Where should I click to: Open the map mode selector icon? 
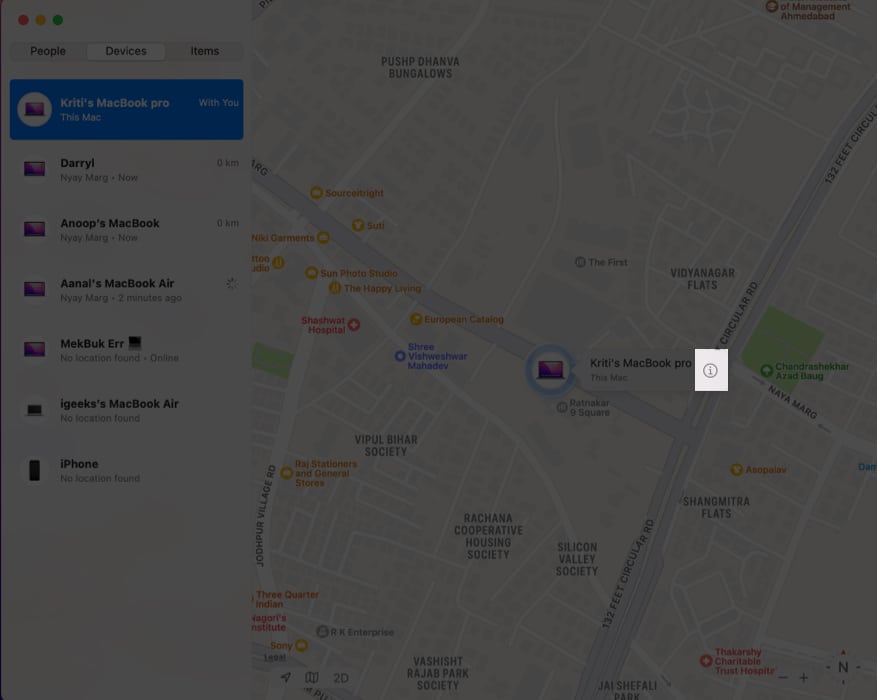pyautogui.click(x=312, y=678)
